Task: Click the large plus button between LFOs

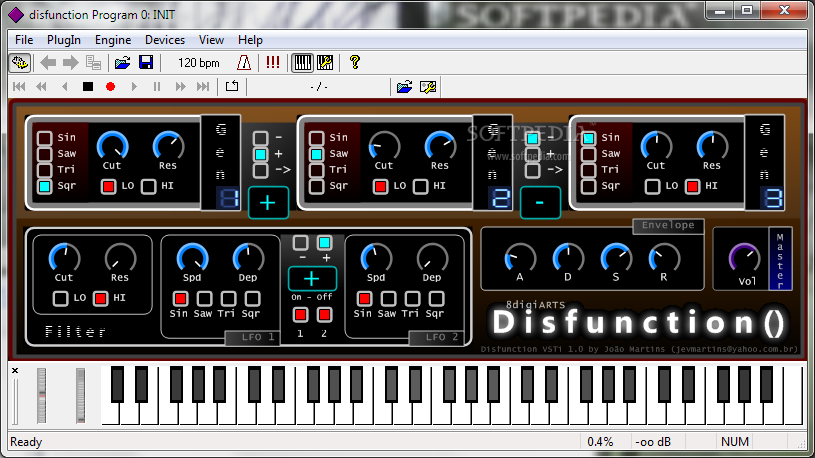Action: [x=312, y=279]
